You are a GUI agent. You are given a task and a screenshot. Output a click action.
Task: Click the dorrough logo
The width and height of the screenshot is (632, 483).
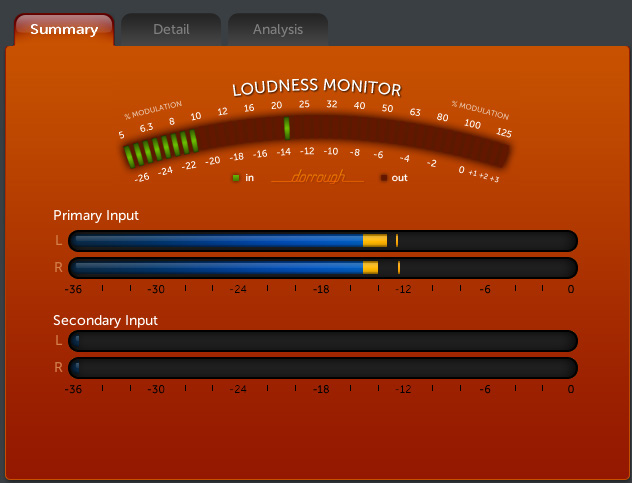pos(318,177)
